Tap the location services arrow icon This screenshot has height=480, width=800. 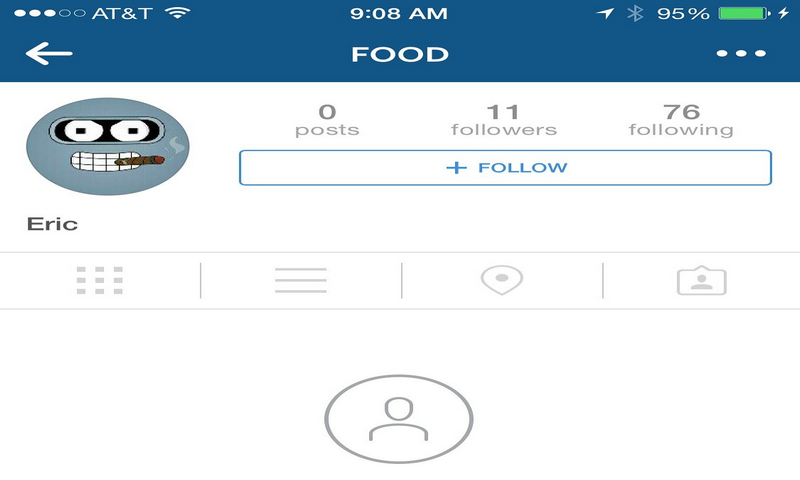[x=605, y=13]
